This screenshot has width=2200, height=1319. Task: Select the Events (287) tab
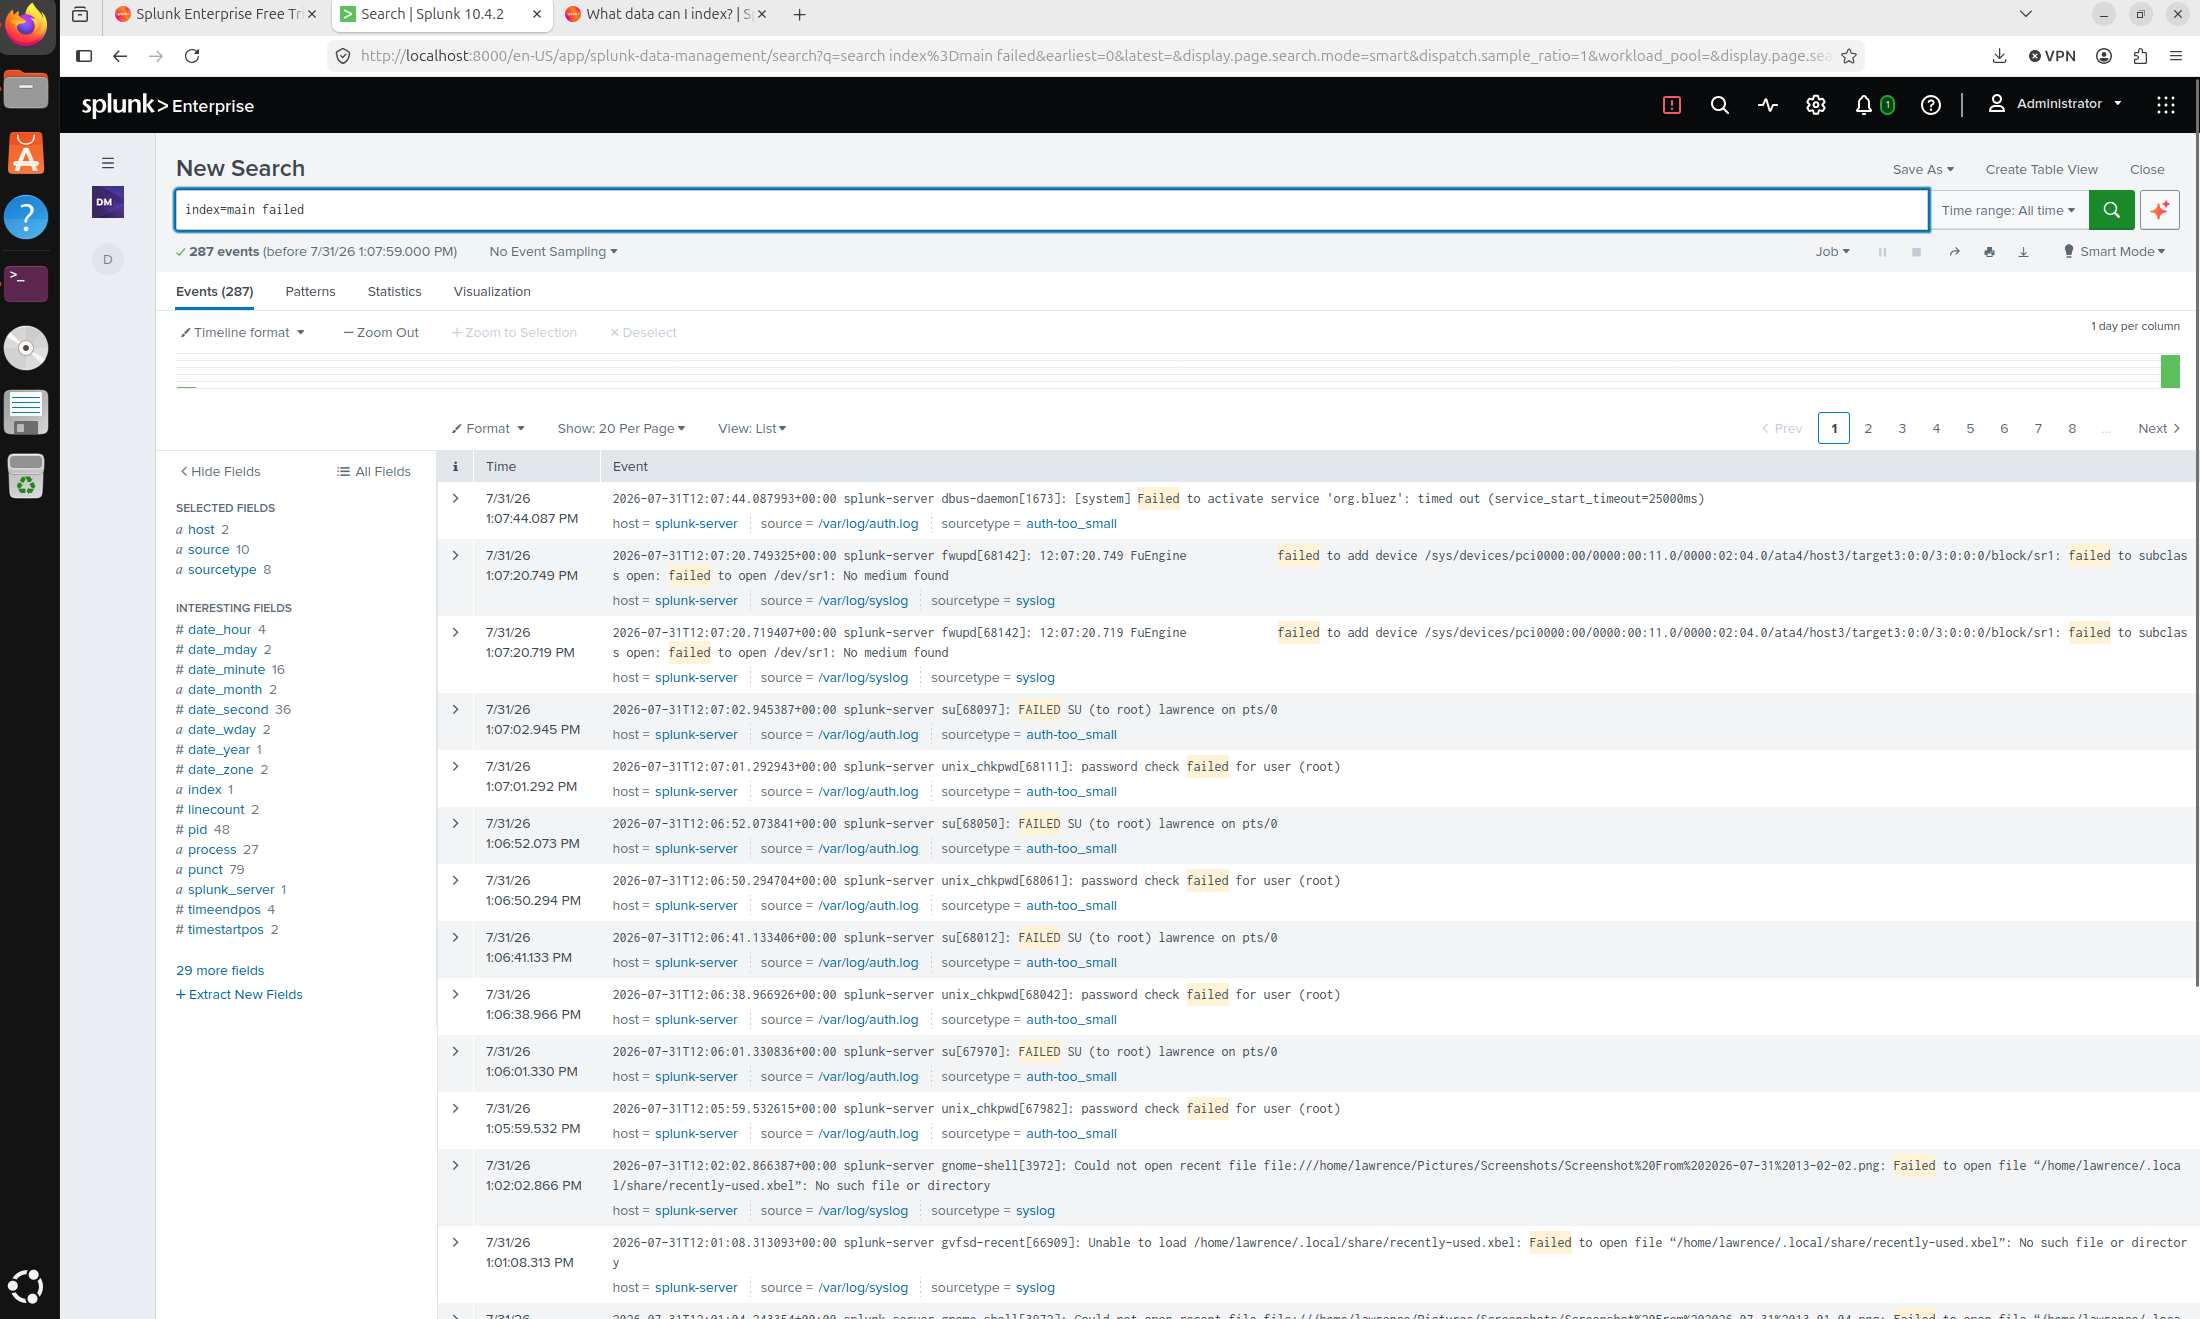[214, 292]
